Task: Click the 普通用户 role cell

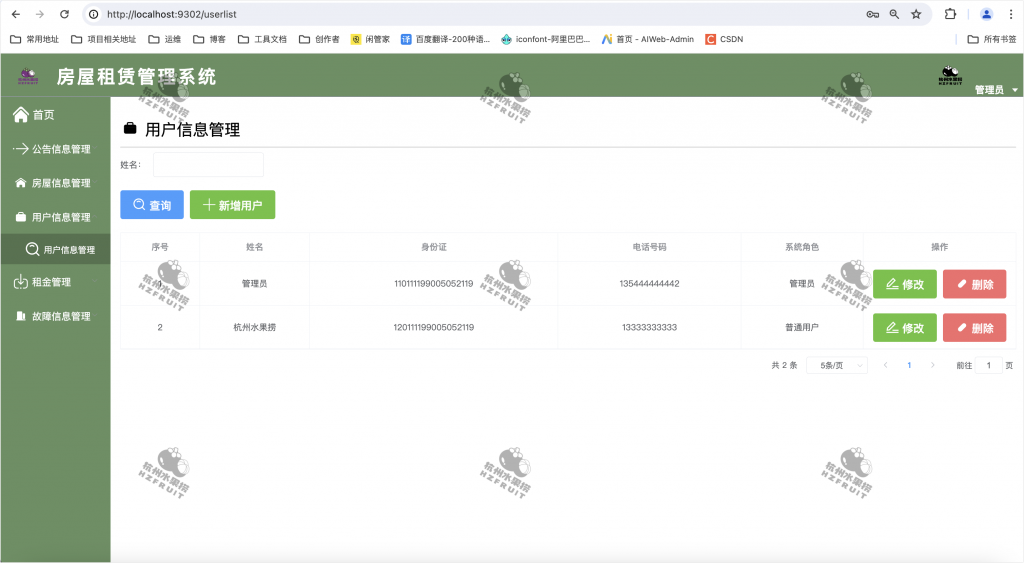Action: [x=802, y=327]
